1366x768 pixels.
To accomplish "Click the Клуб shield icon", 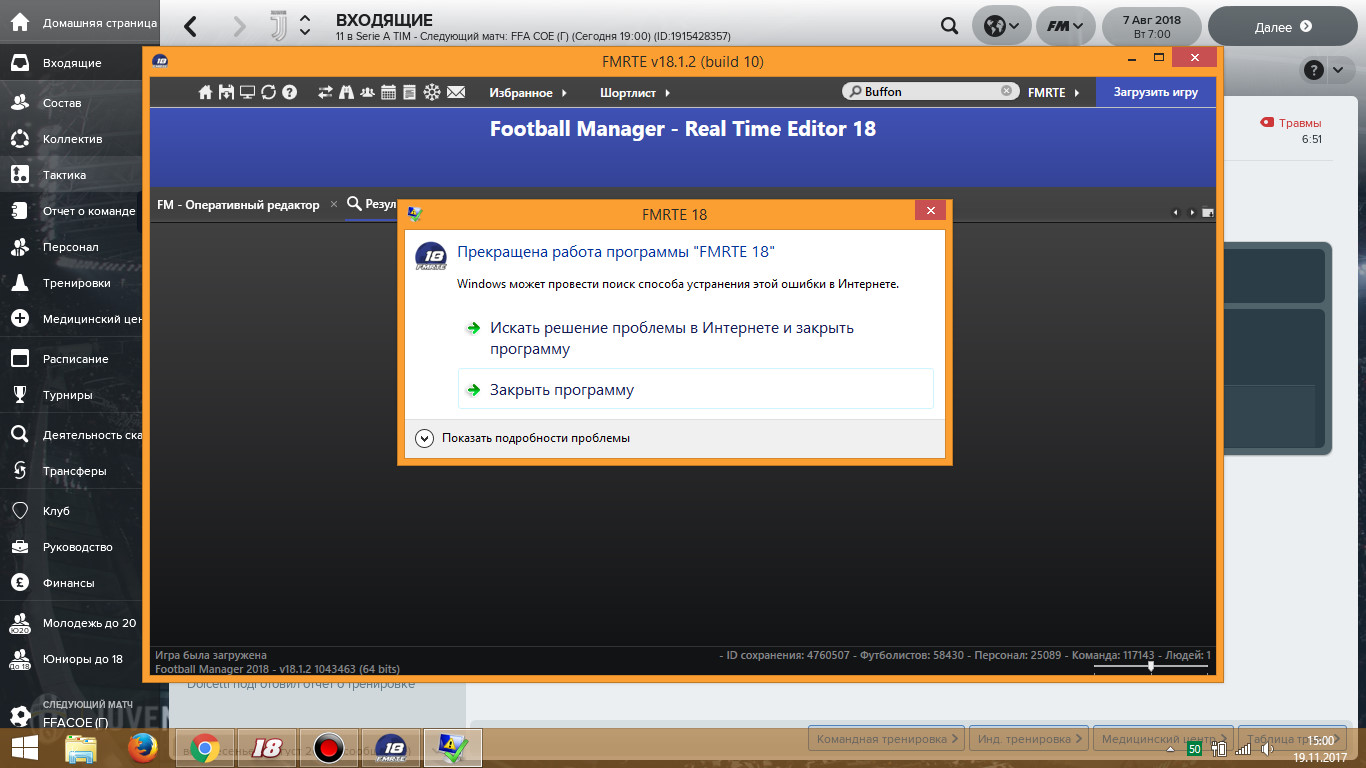I will click(19, 511).
